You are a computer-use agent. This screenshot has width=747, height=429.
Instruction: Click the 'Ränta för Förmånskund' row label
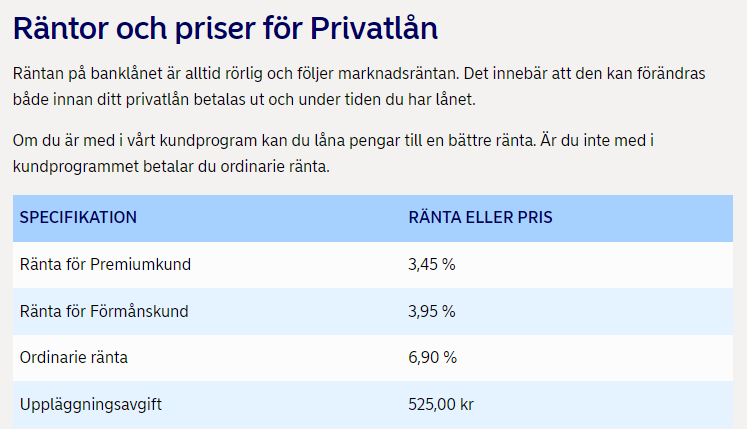(104, 311)
